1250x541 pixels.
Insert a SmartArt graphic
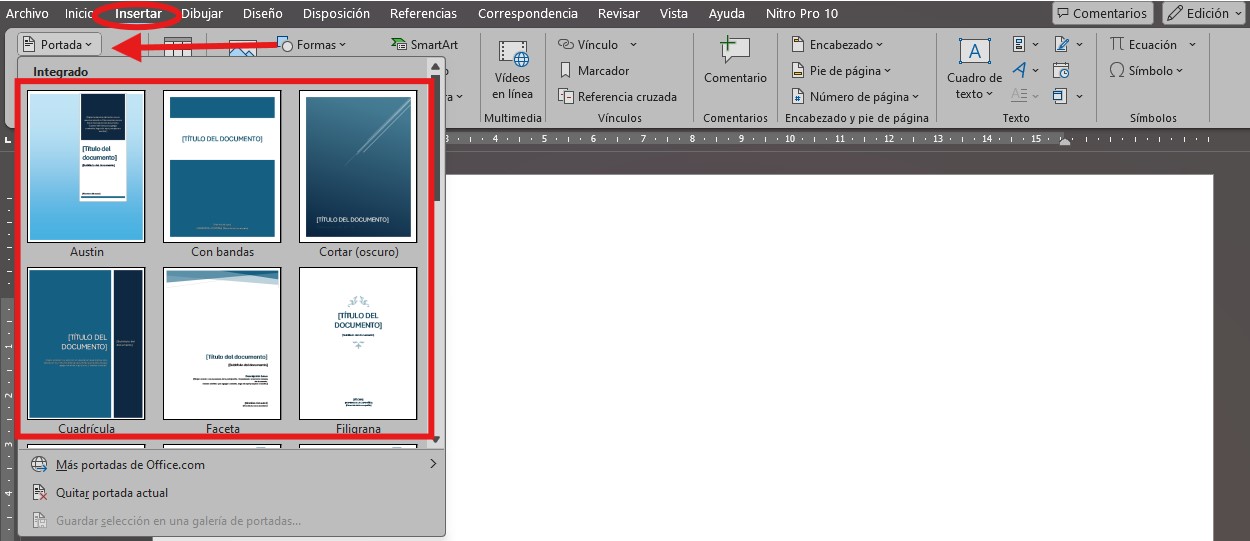click(425, 45)
